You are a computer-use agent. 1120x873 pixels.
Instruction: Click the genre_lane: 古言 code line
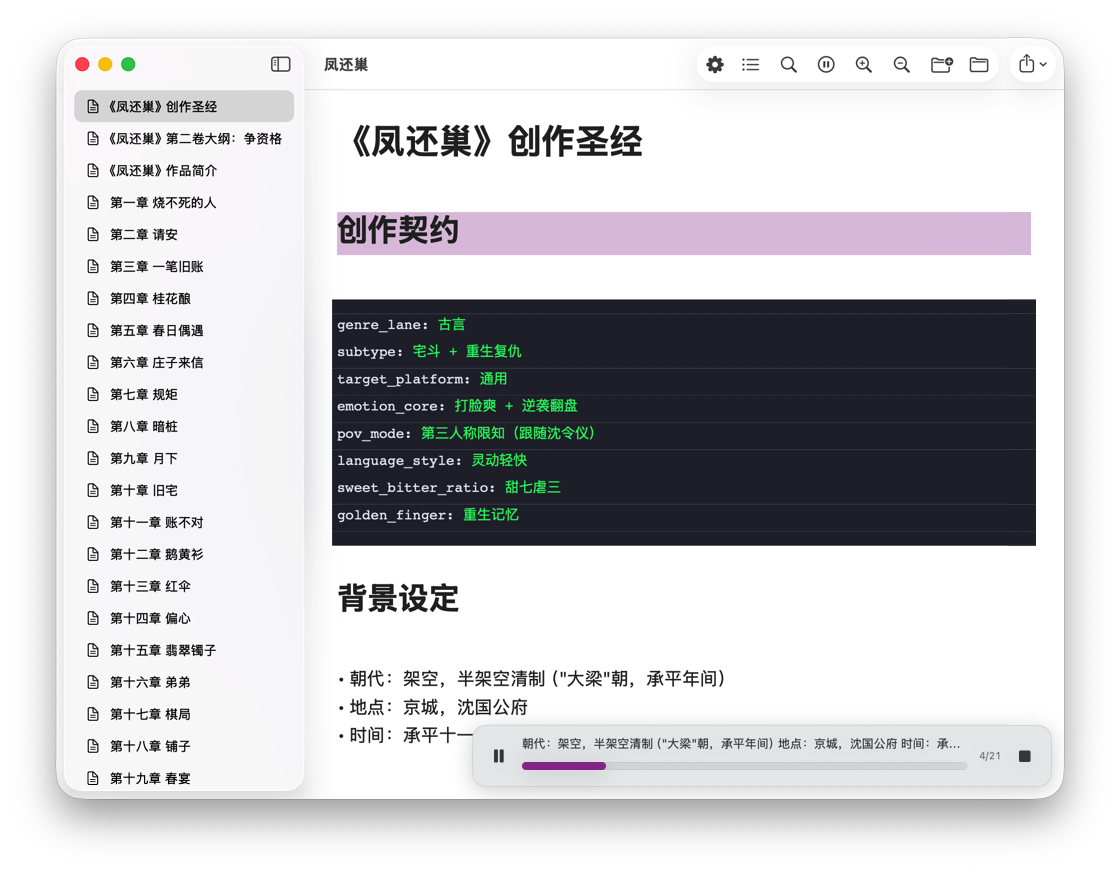coord(401,324)
